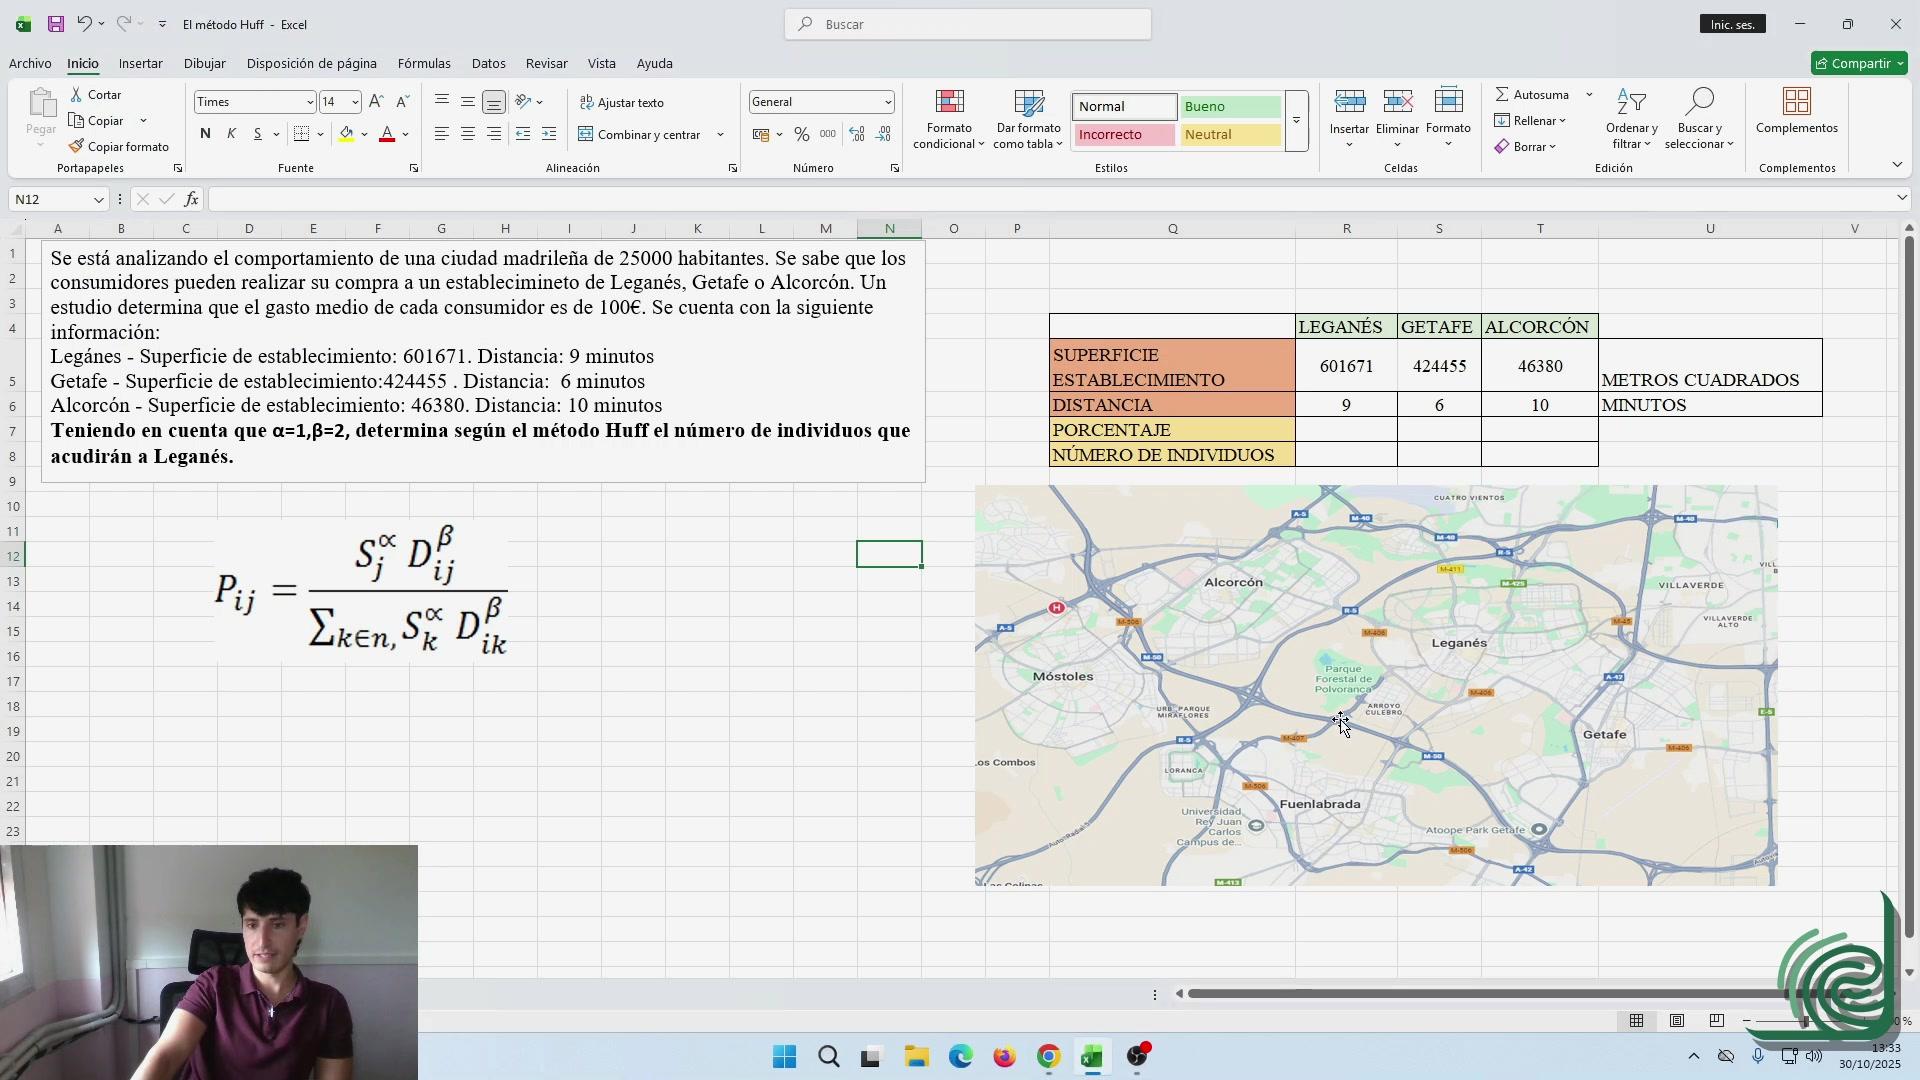Click the Ordenar y filtrar icon

click(1631, 102)
